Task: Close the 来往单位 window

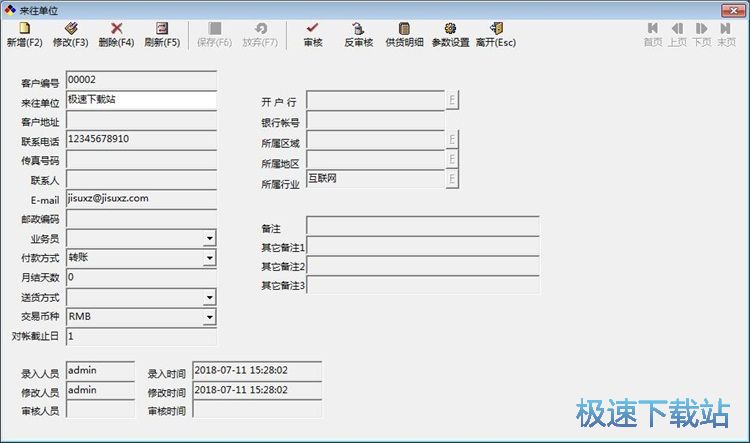Action: pos(733,10)
